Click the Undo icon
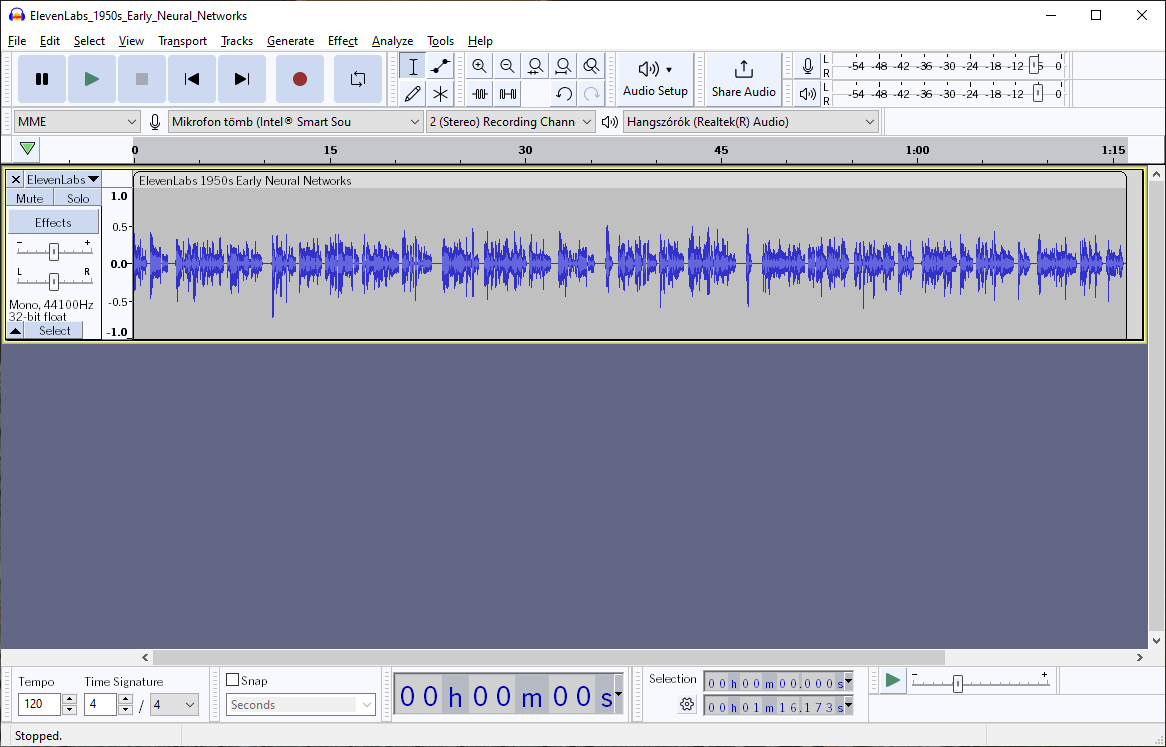The image size is (1166, 747). pyautogui.click(x=563, y=92)
